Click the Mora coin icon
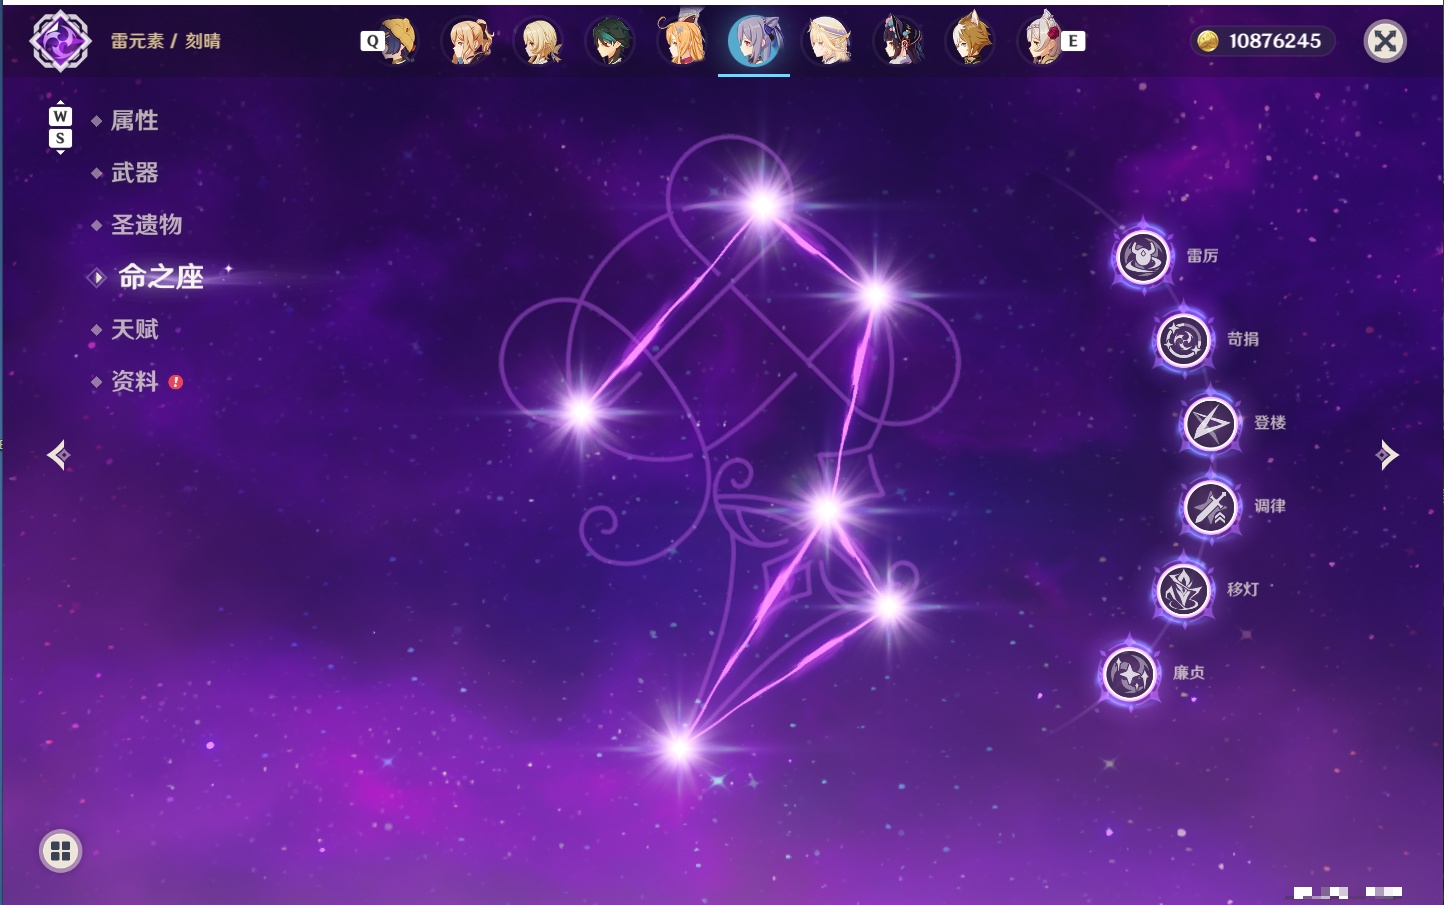 (1208, 41)
